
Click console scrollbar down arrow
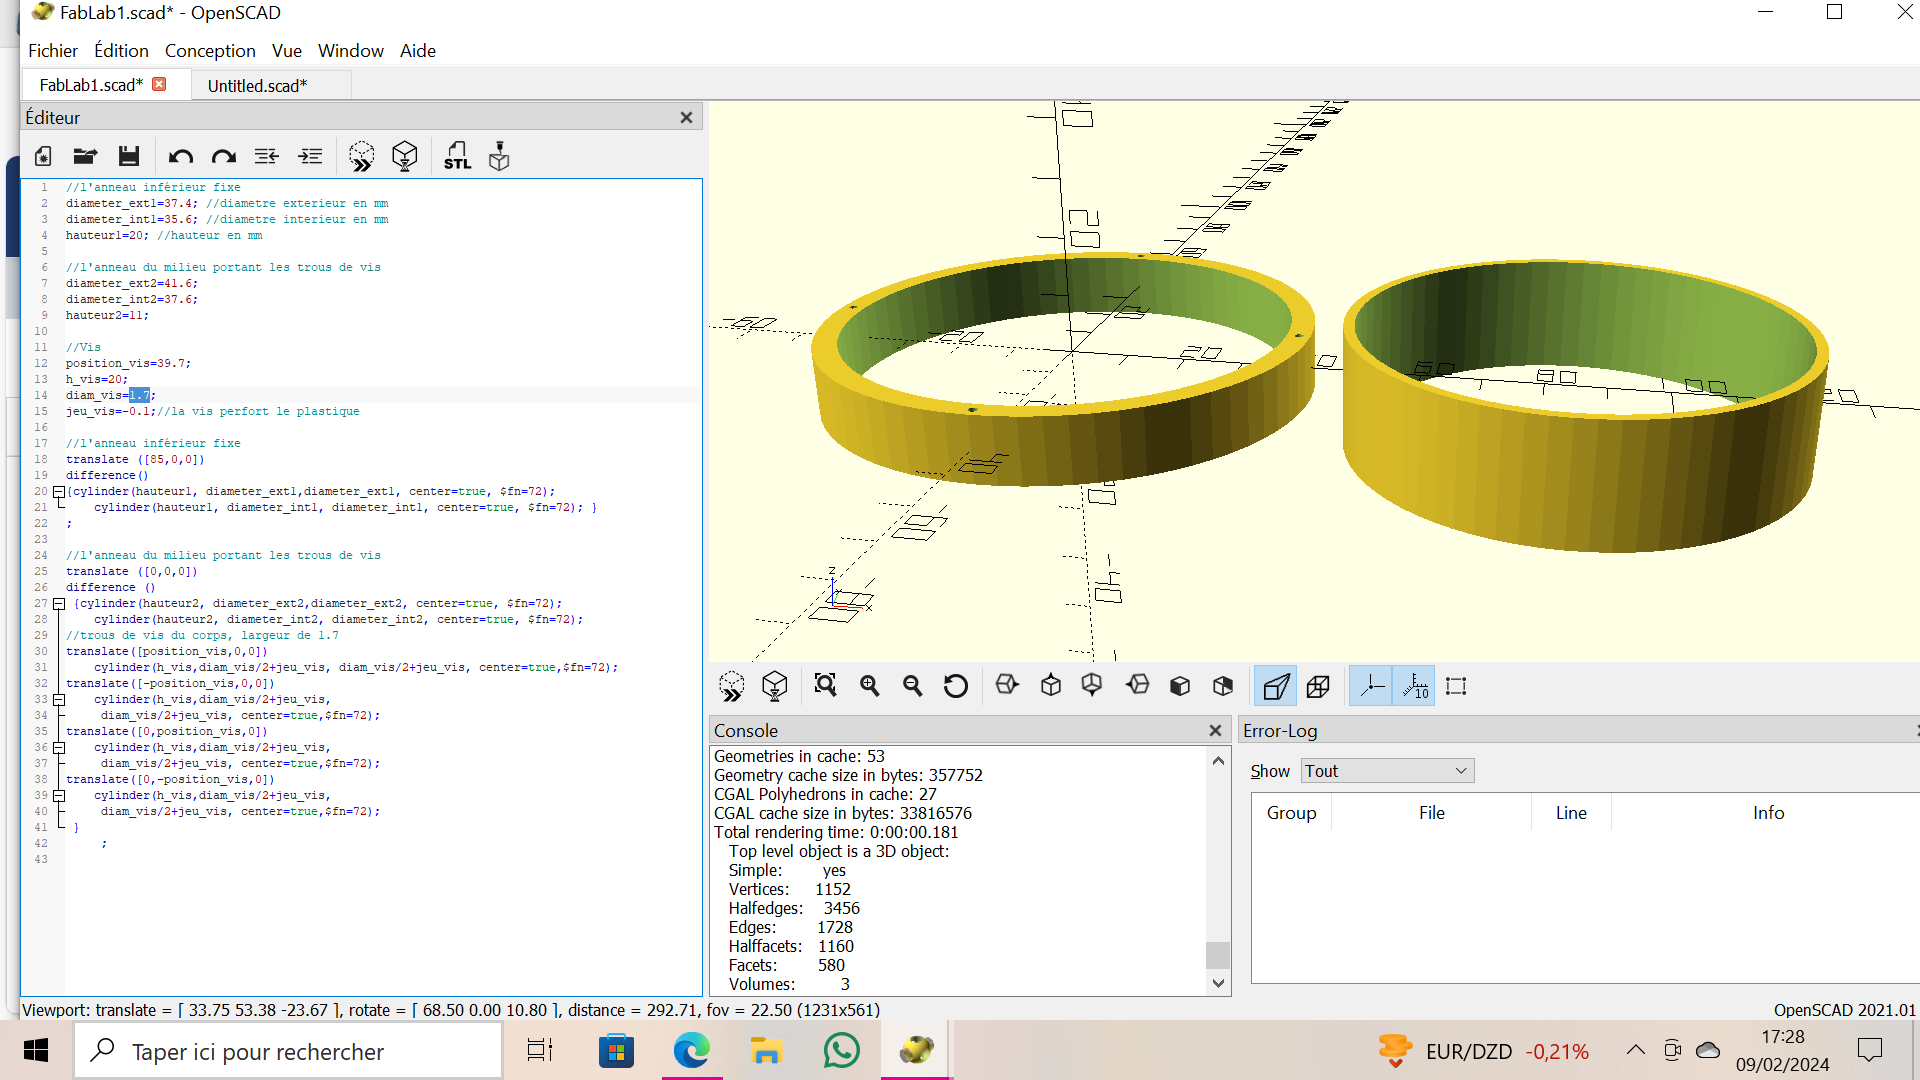pos(1218,983)
